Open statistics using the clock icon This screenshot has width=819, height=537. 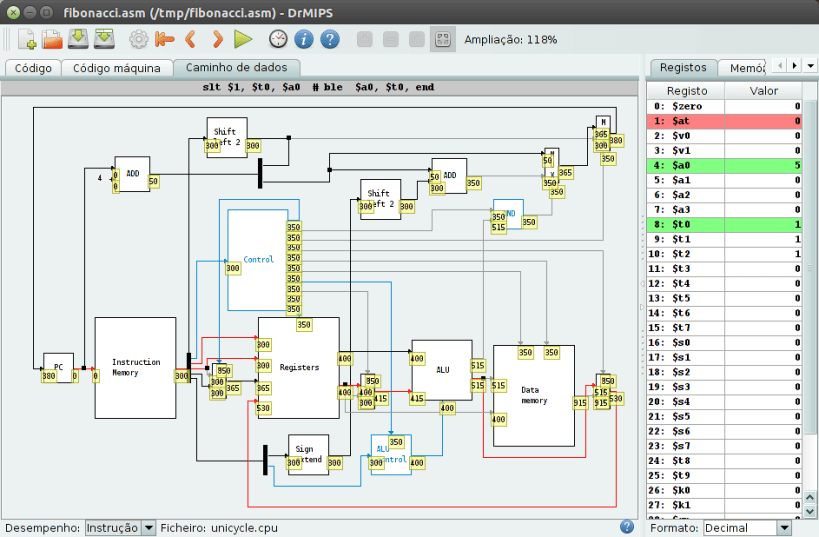[x=278, y=40]
